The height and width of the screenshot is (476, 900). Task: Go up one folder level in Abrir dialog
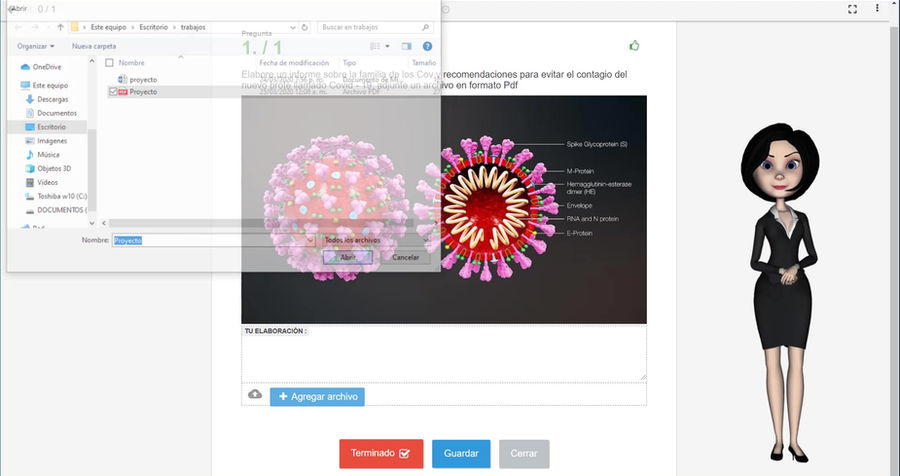[x=60, y=27]
